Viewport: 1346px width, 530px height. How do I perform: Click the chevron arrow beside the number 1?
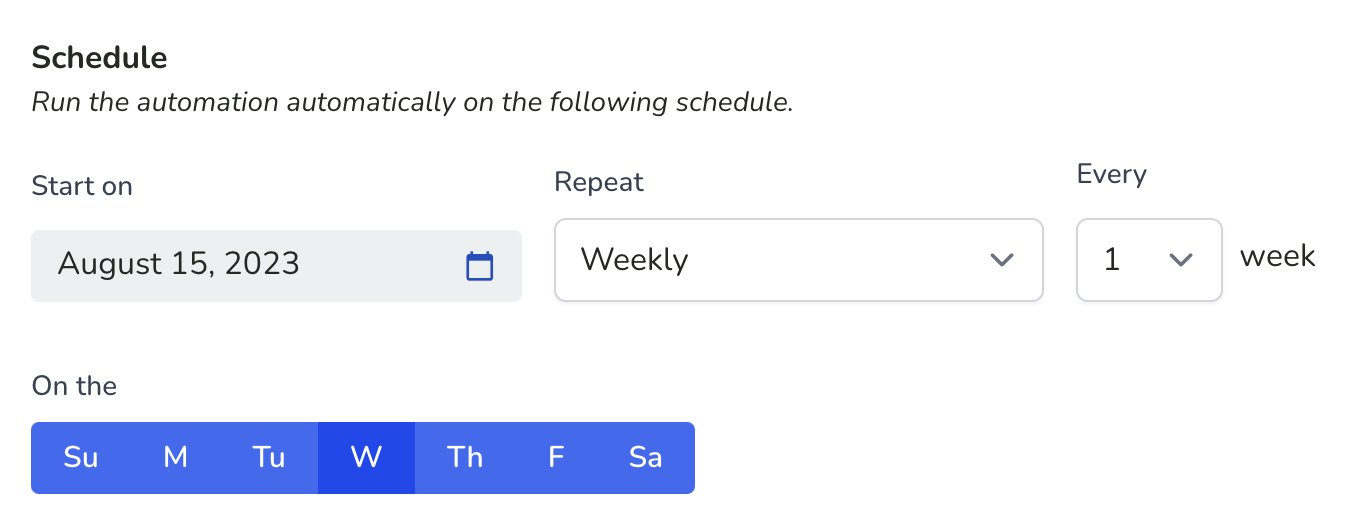click(1181, 260)
